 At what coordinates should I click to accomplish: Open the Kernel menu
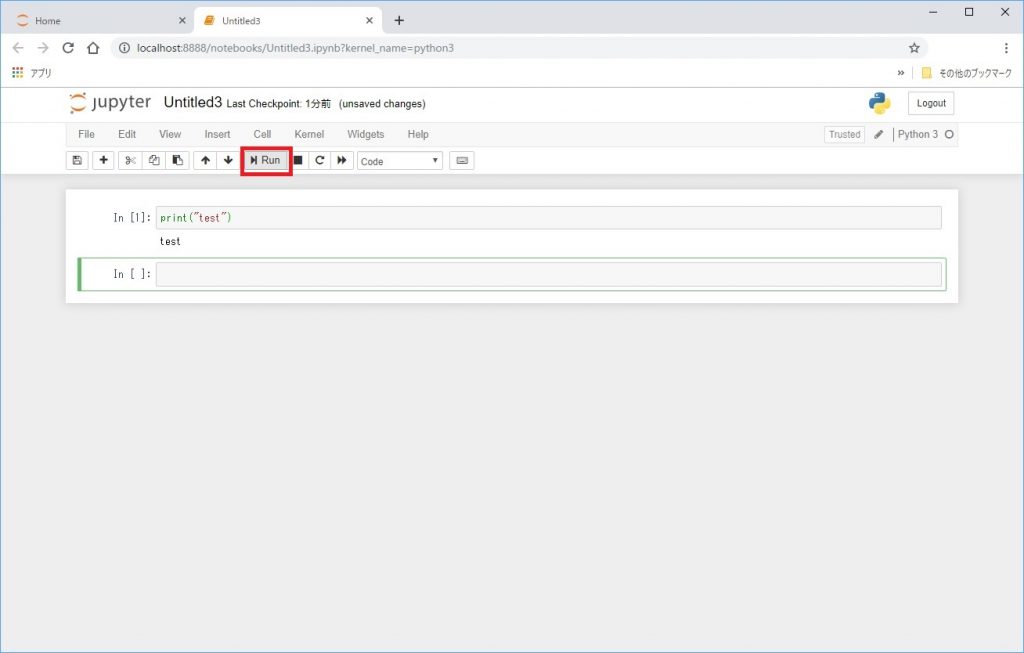coord(309,135)
